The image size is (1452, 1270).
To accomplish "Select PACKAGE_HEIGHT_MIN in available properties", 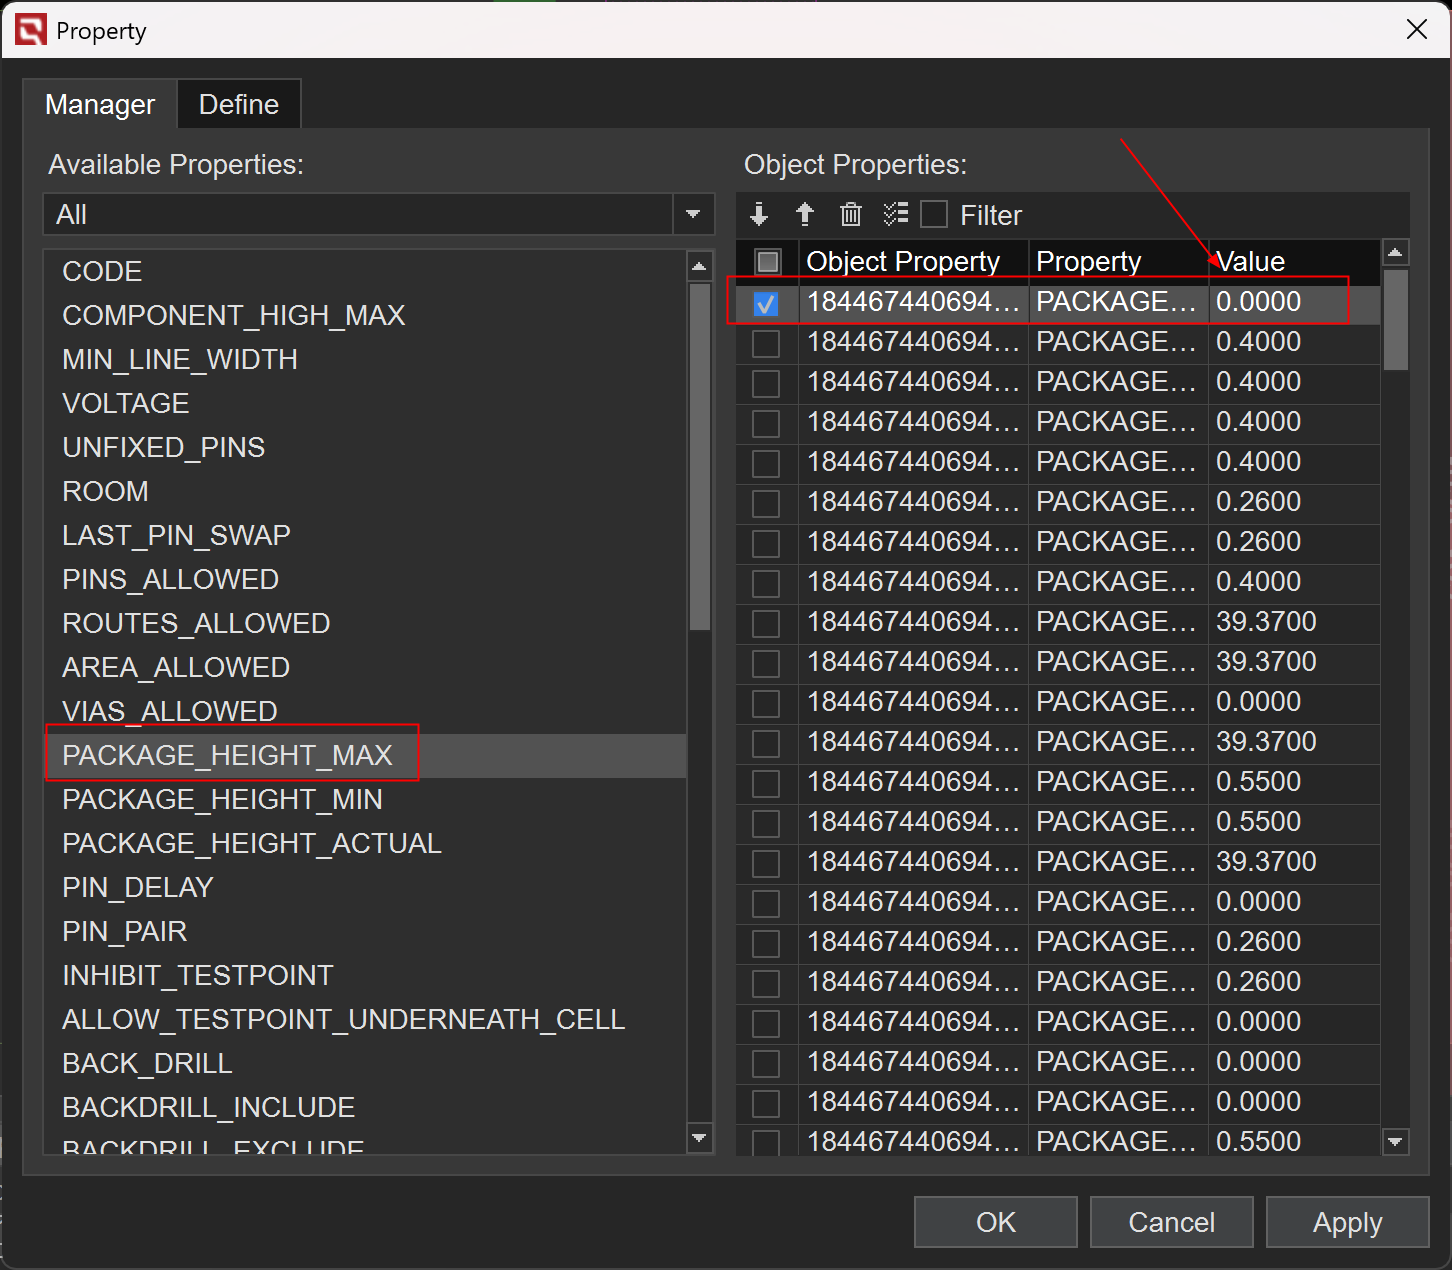I will (x=222, y=800).
